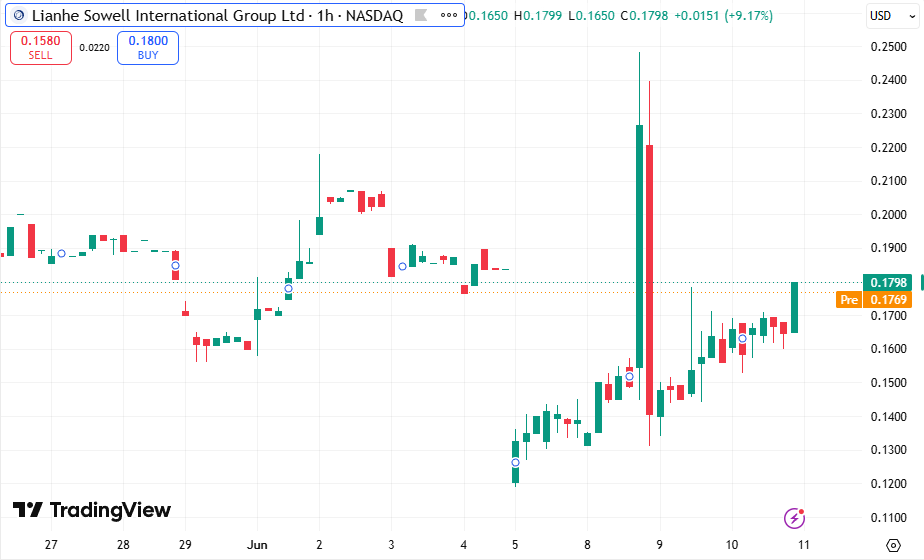Click the 0.2000 price axis label
The width and height of the screenshot is (924, 560).
[x=889, y=215]
